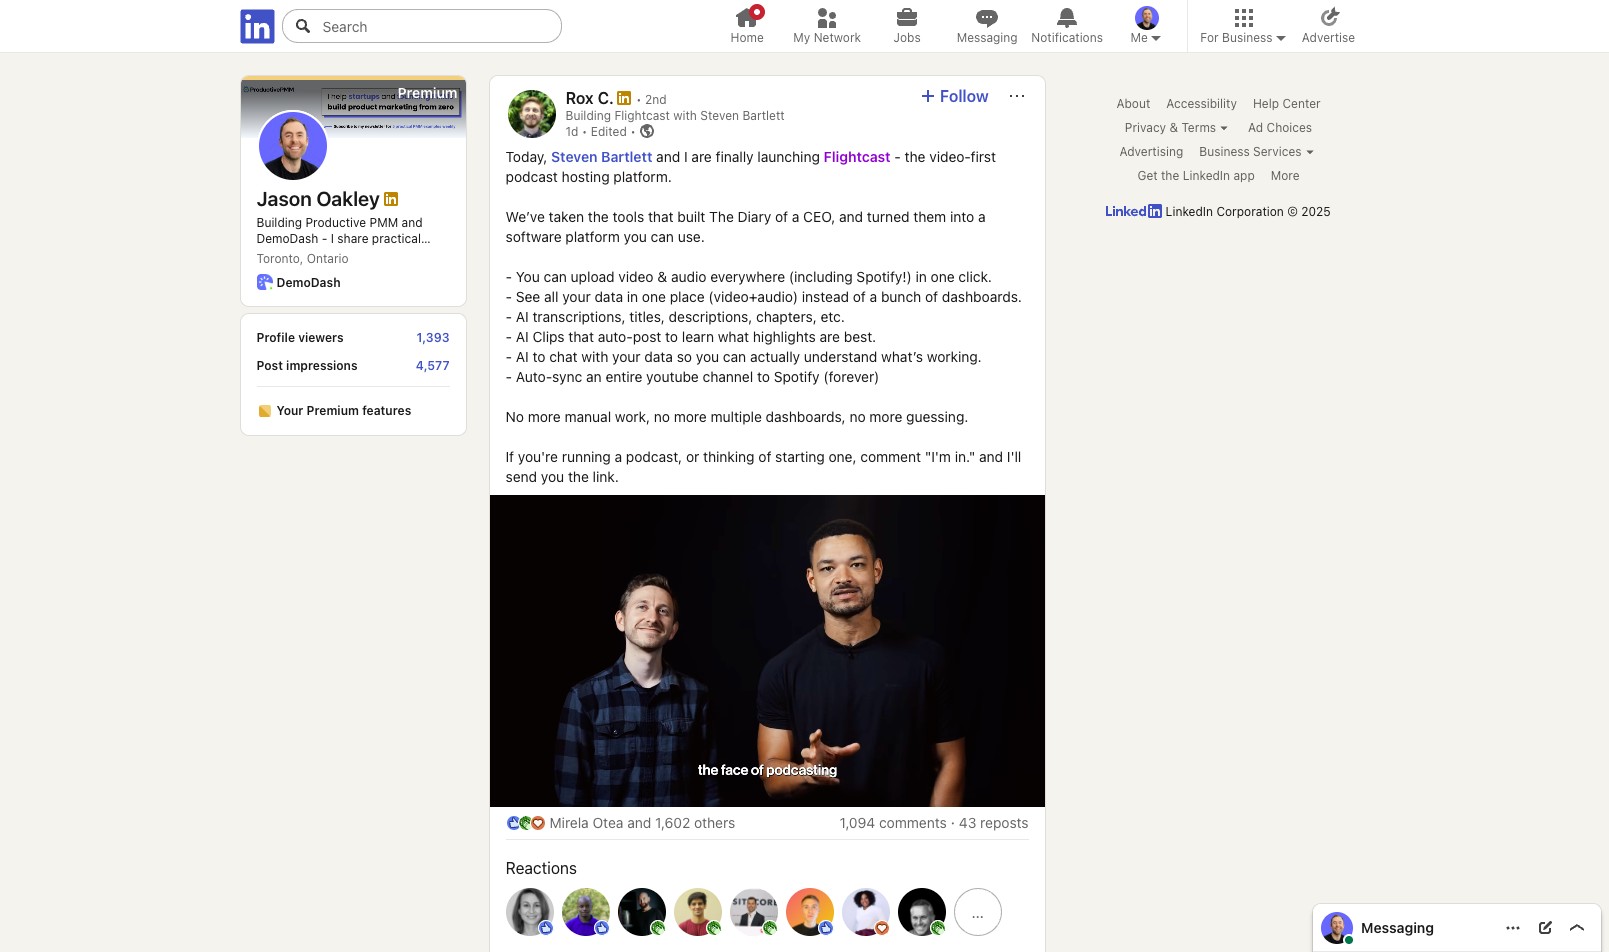Click the LinkedIn footer logo
The width and height of the screenshot is (1609, 952).
(x=1133, y=211)
